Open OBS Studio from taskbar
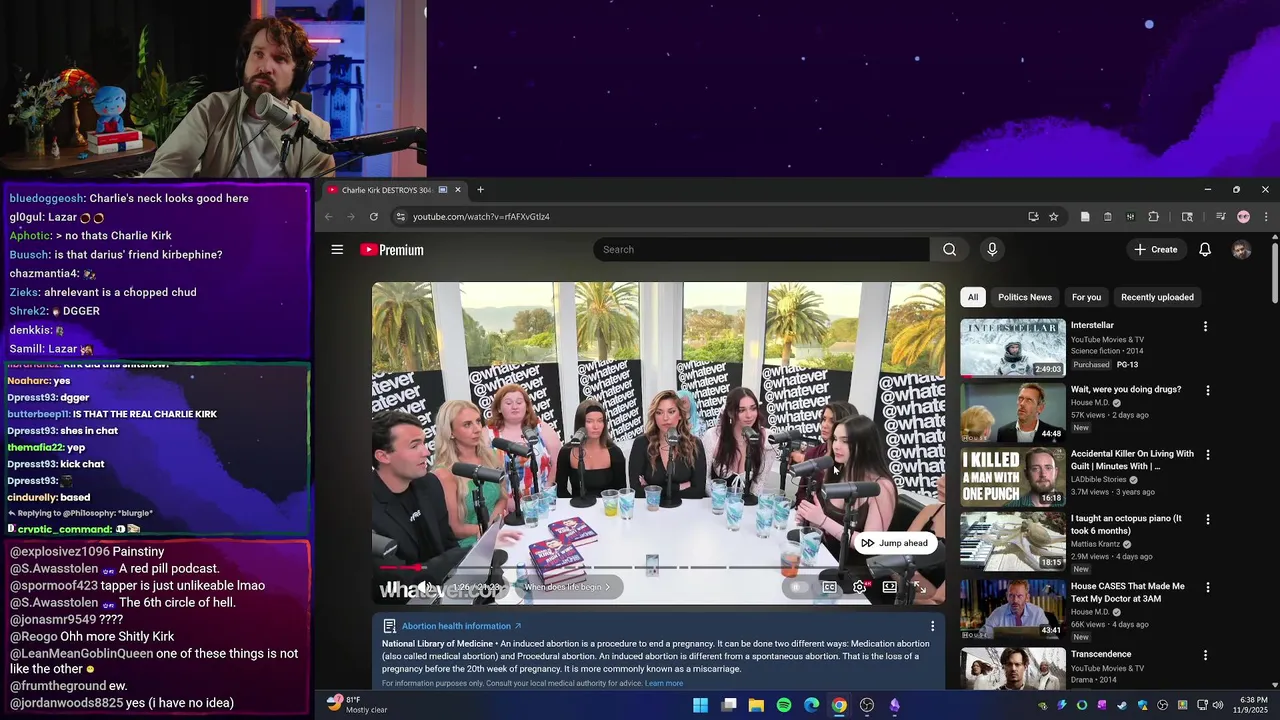 tap(867, 705)
